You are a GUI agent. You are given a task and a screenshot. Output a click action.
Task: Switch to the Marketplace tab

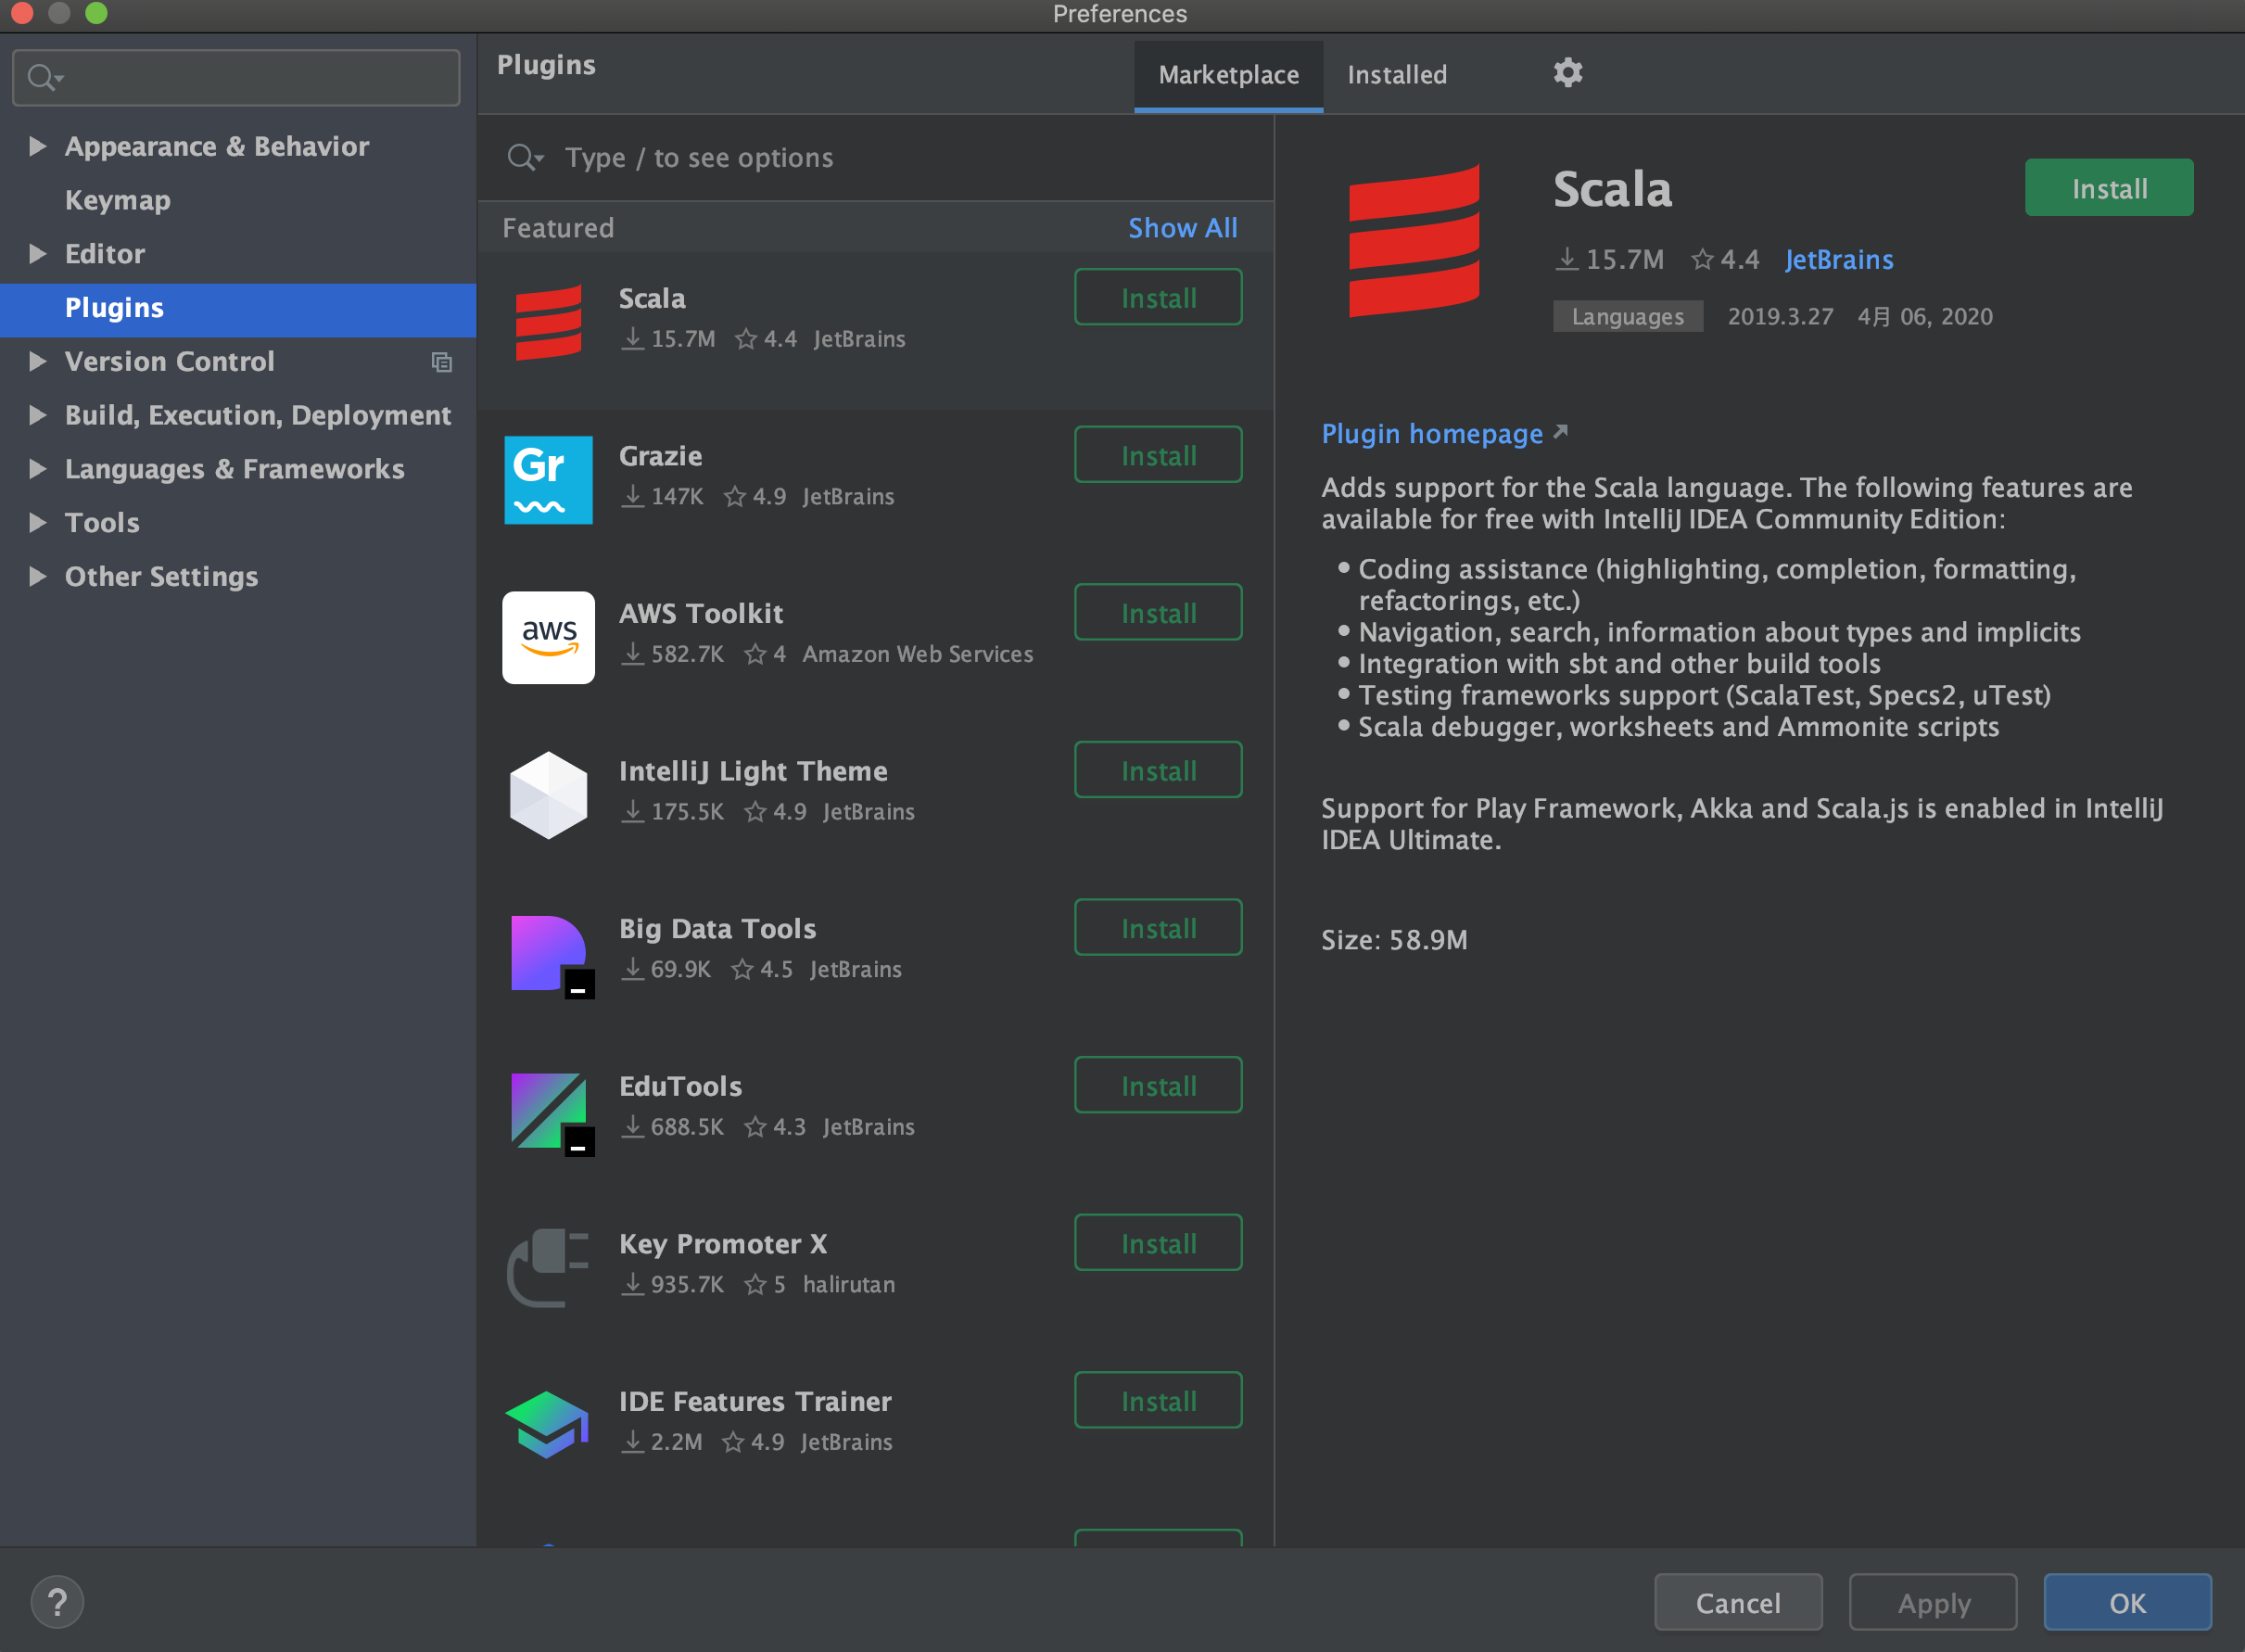point(1228,75)
